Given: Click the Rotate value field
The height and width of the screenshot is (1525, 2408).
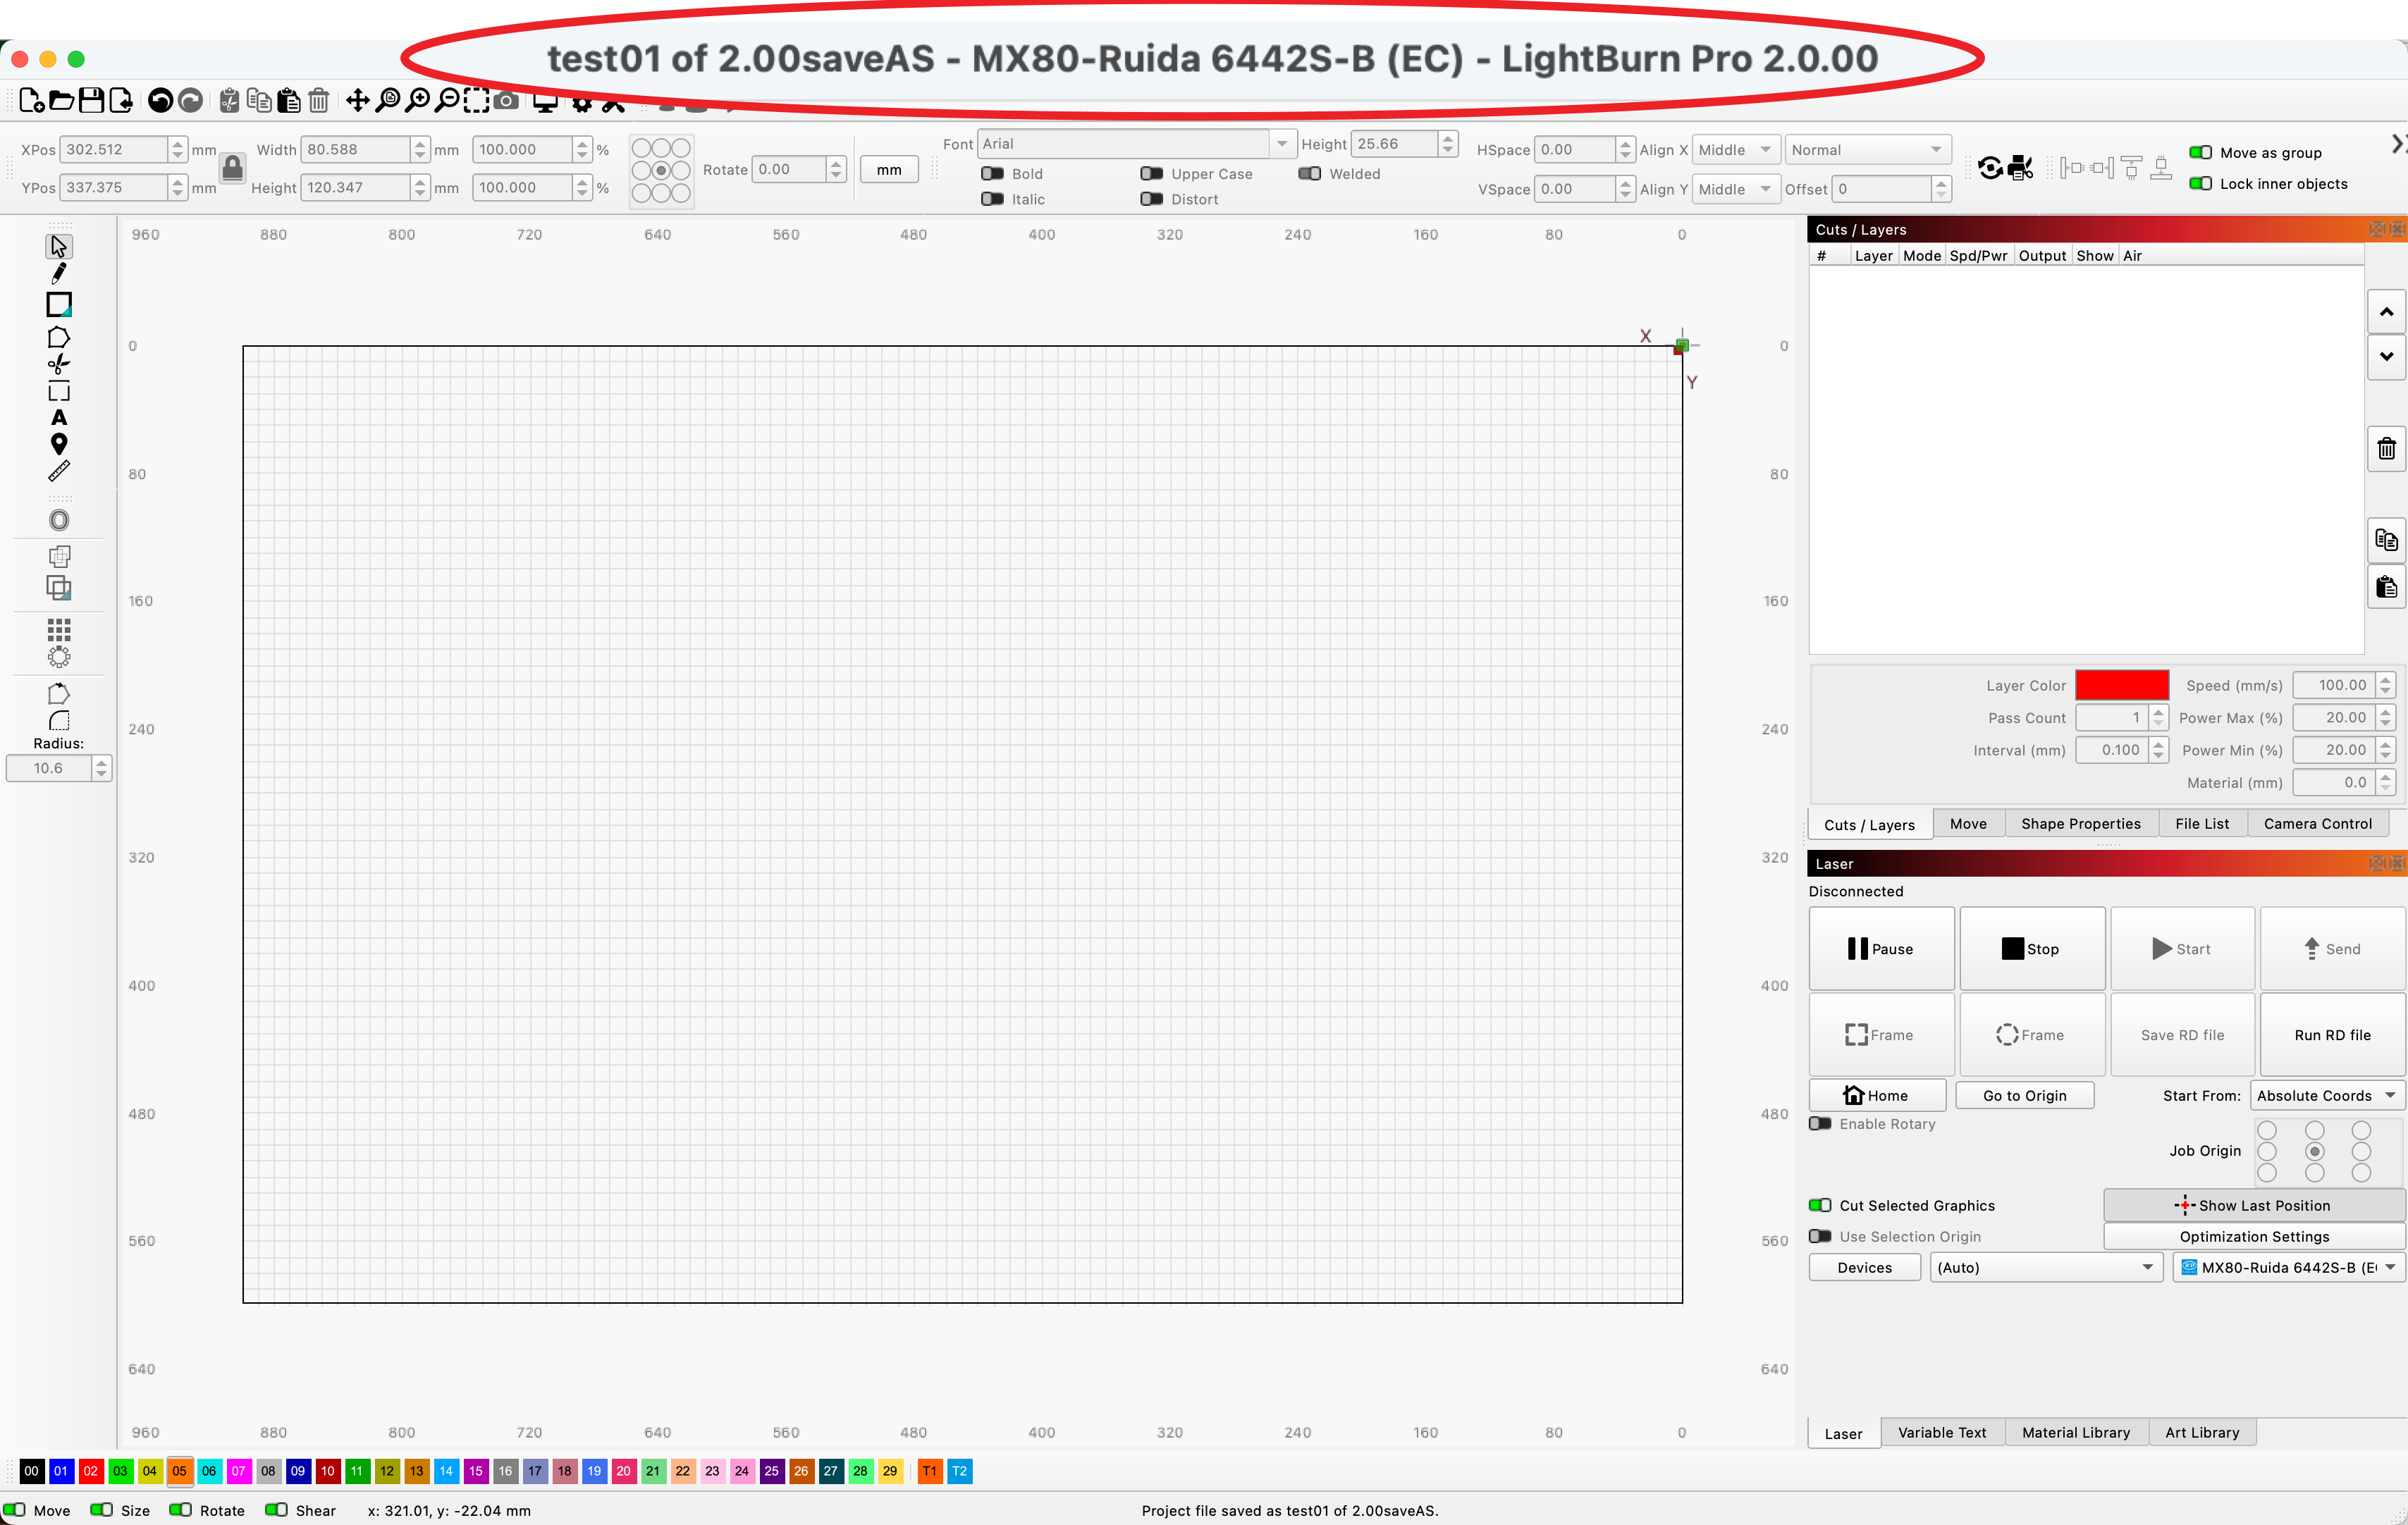Looking at the screenshot, I should pyautogui.click(x=789, y=170).
